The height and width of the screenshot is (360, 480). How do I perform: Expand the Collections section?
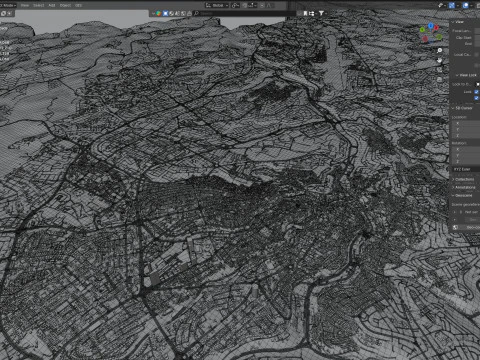click(x=463, y=179)
